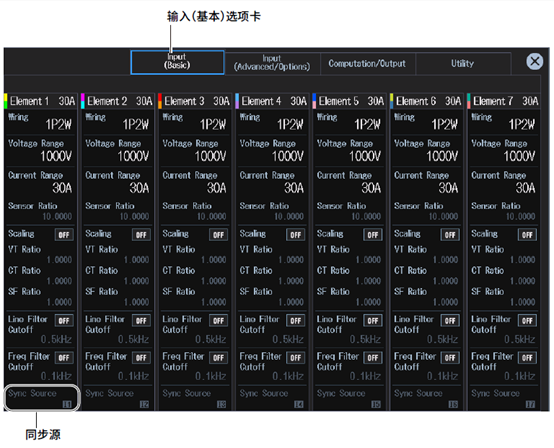Select Current Range 30A for Element 1
Viewport: 554px width, 448px height.
click(41, 182)
